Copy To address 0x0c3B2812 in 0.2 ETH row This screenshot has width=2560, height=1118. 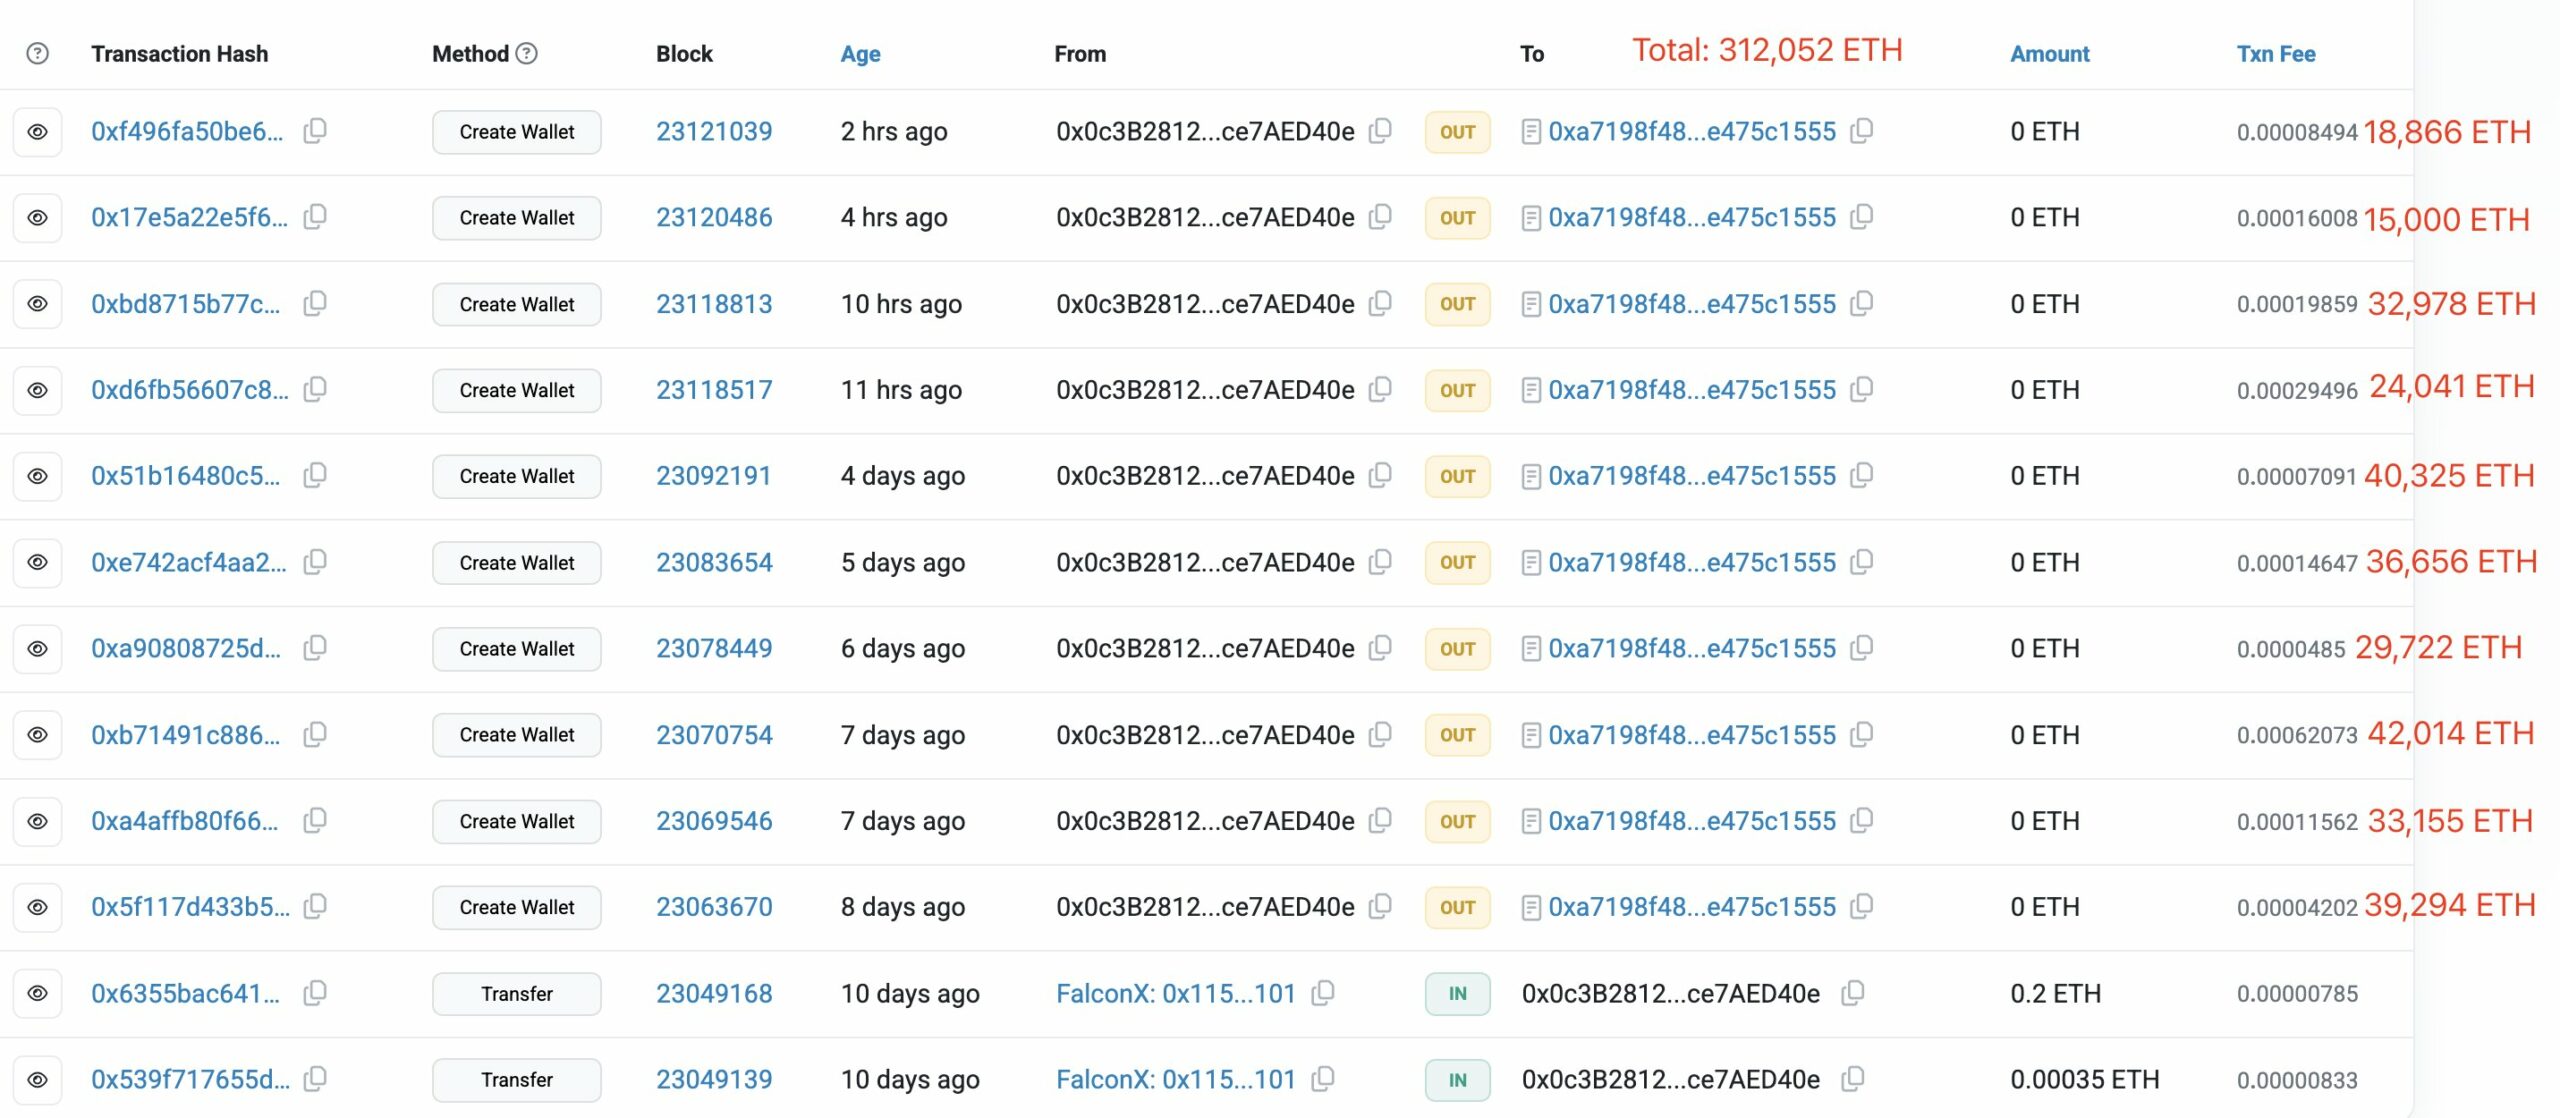pos(1852,993)
